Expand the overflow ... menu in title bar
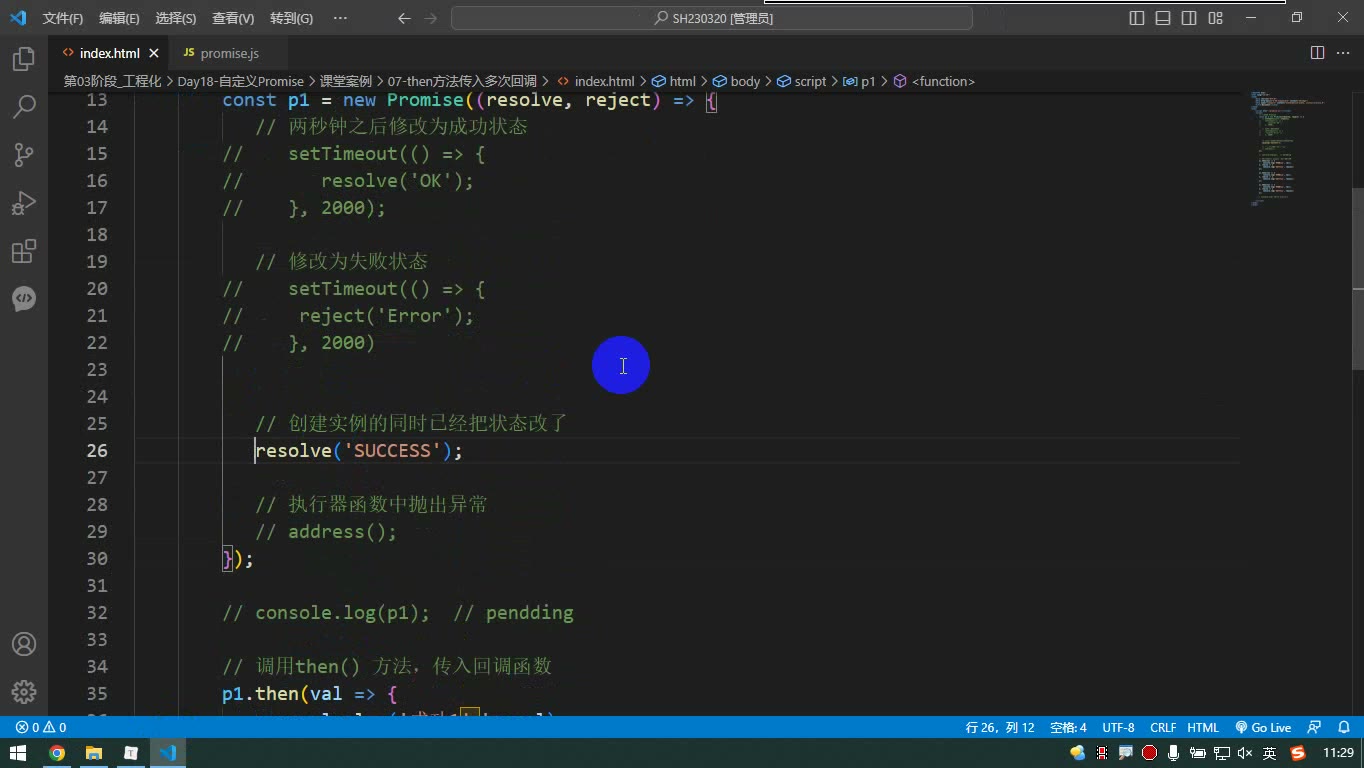The width and height of the screenshot is (1364, 768). click(x=340, y=18)
